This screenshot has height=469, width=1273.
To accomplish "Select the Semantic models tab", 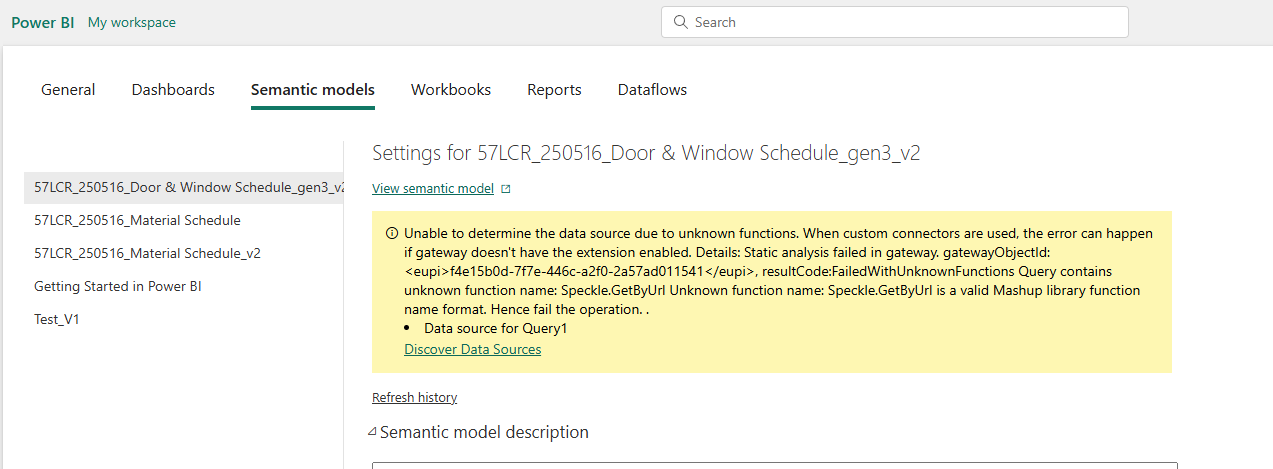I will click(313, 90).
